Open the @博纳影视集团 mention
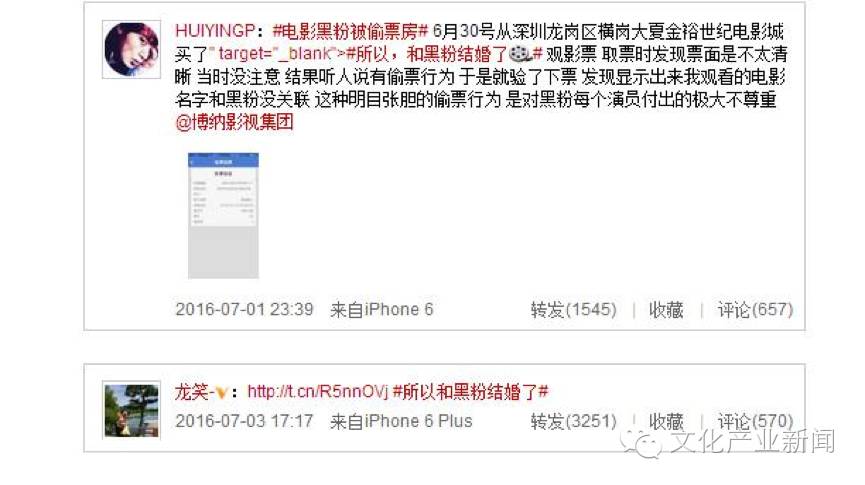Image resolution: width=865 pixels, height=485 pixels. coord(234,122)
